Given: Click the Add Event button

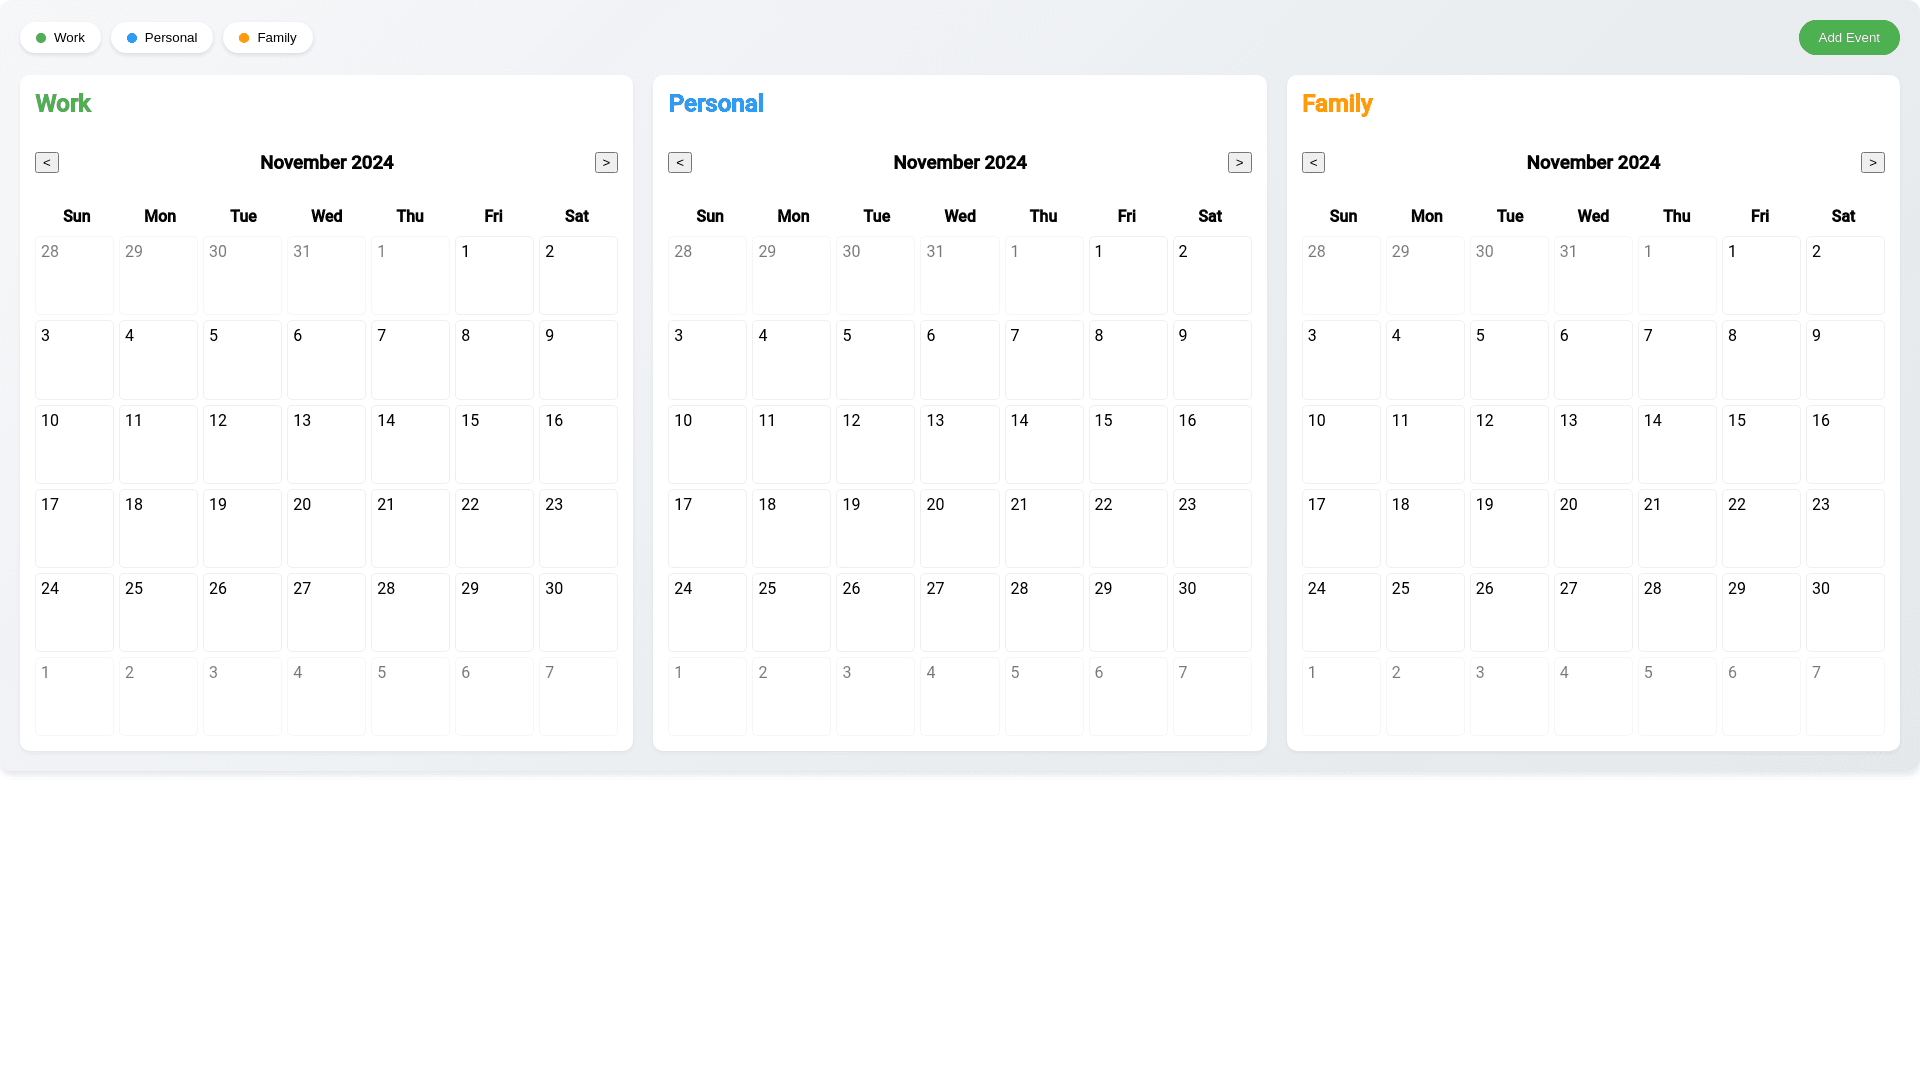Looking at the screenshot, I should coord(1849,37).
